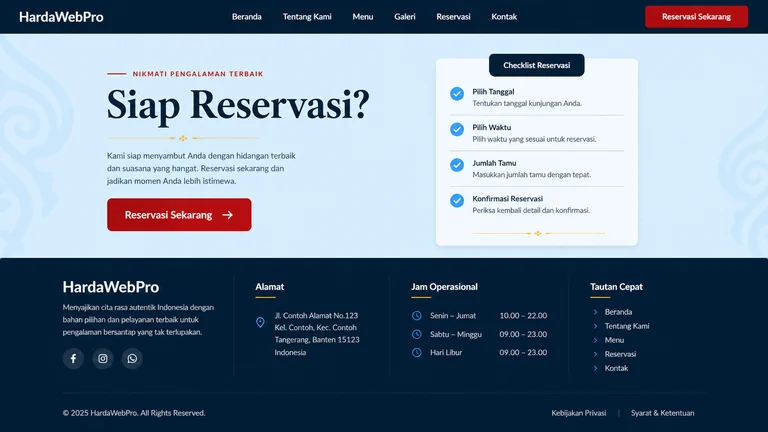Click 'Periksa kembali detail dan konfirmasi.' description
Screen dimensions: 768x432
(531, 211)
